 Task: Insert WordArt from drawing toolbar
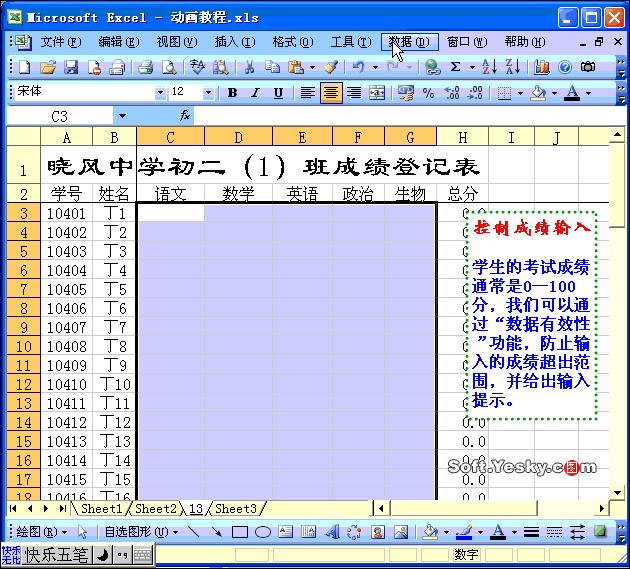[x=332, y=532]
